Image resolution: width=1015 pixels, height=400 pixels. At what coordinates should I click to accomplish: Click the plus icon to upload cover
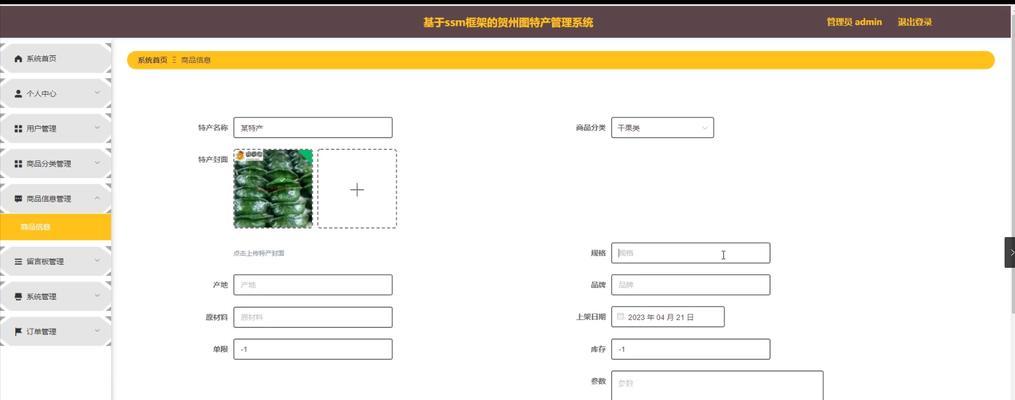tap(357, 189)
